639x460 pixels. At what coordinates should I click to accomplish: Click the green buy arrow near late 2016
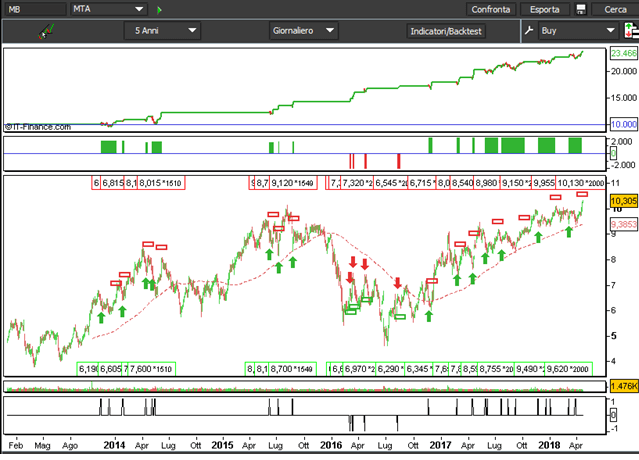428,316
